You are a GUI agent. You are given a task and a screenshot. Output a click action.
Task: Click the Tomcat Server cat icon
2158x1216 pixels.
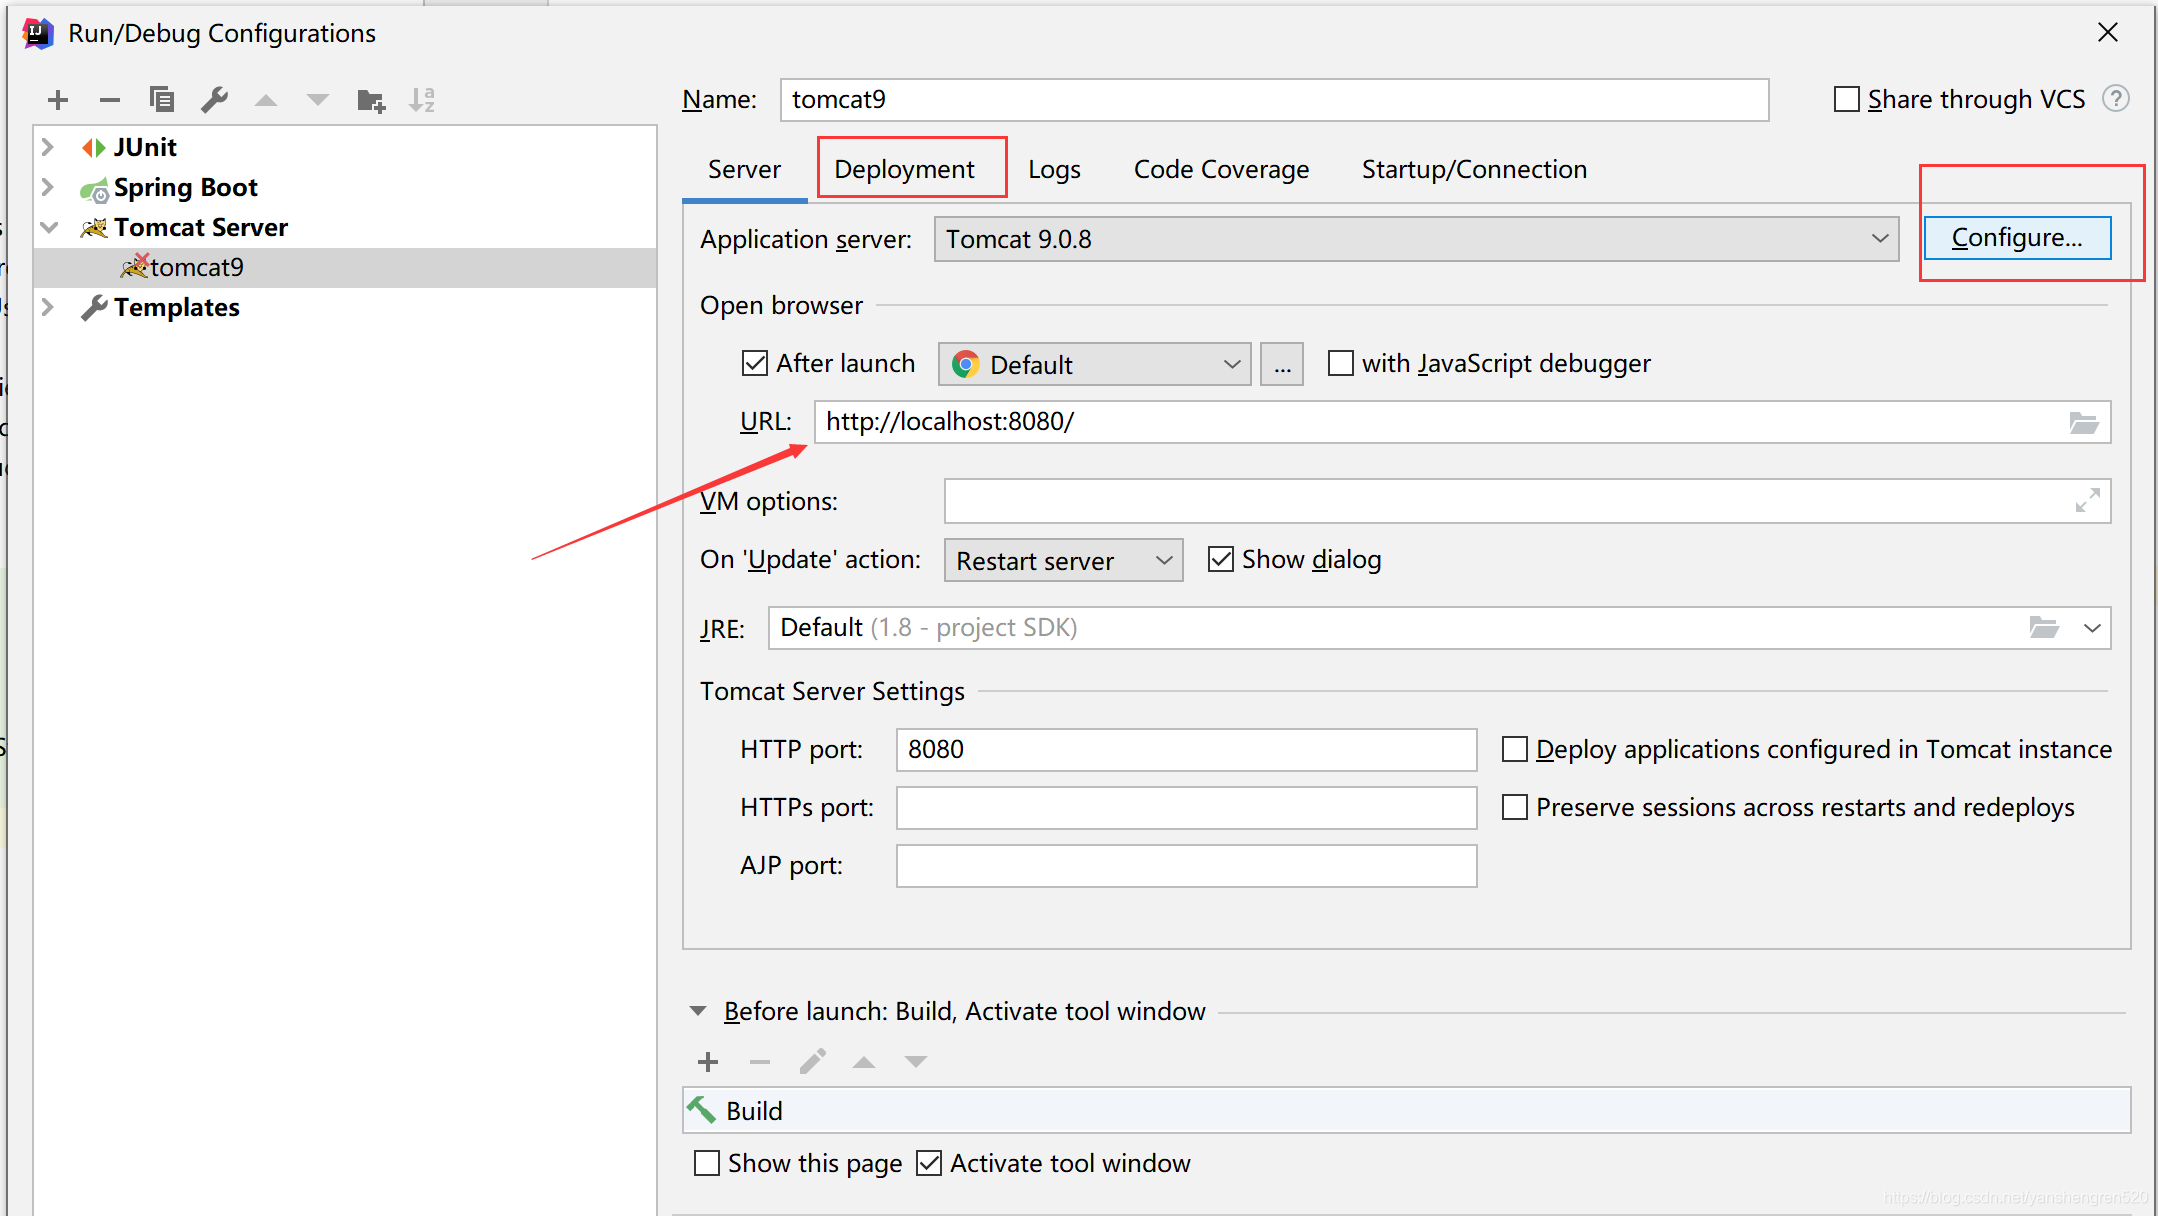point(94,228)
